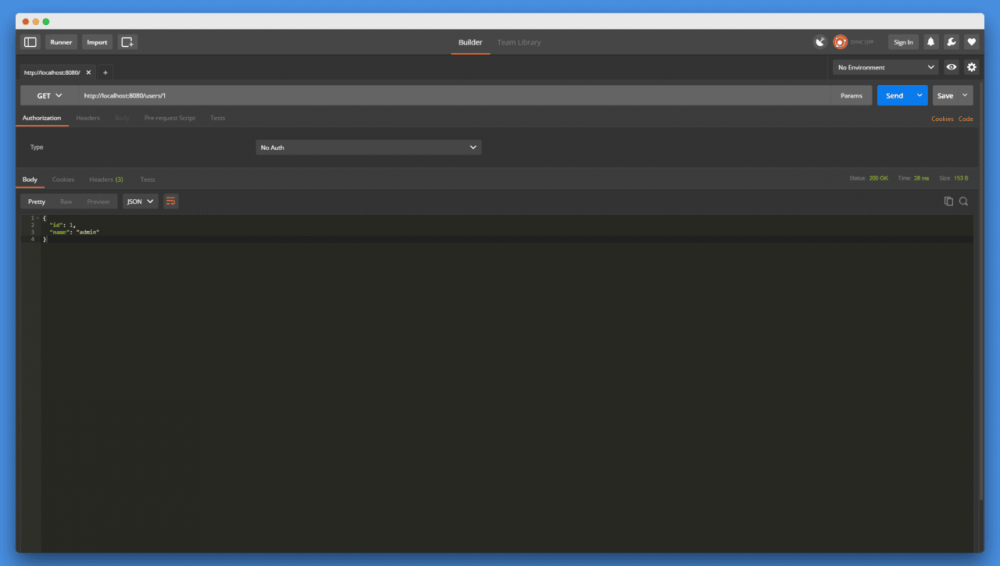The image size is (1000, 566).
Task: Open Pre-request Script tab
Action: pos(170,118)
